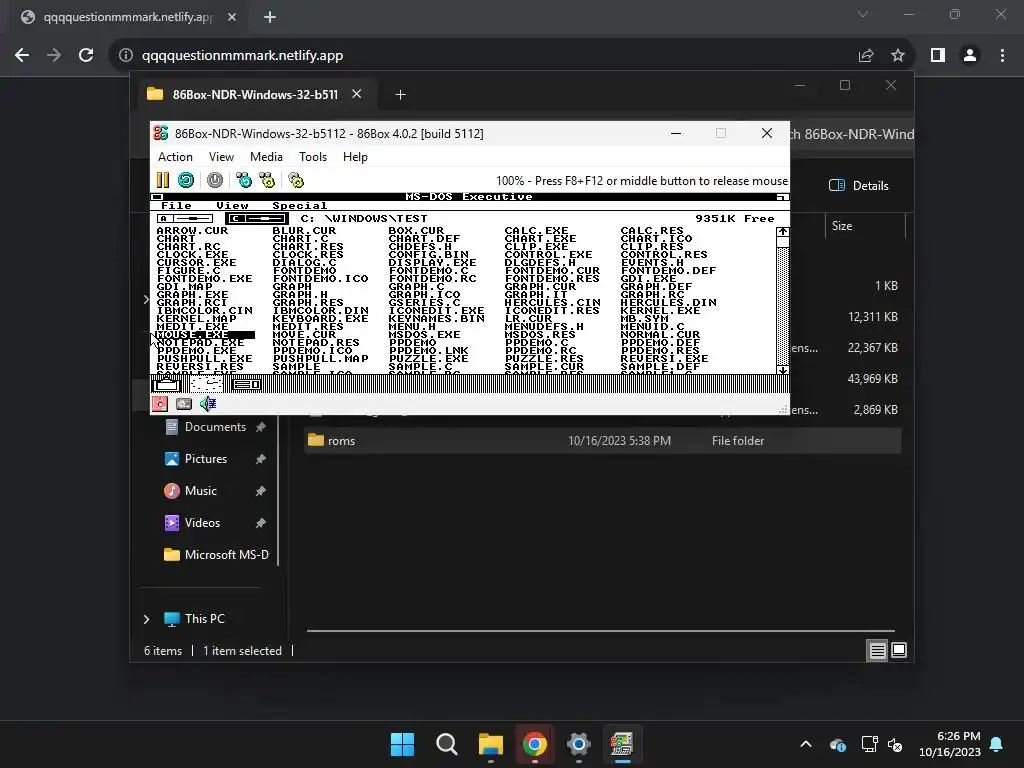Click the MS-DOS Executive zoom box icon

point(782,197)
